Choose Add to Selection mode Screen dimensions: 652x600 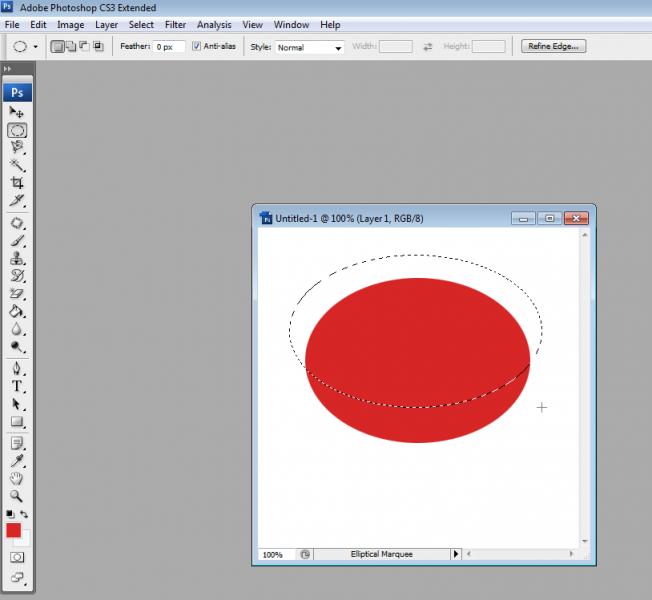(x=71, y=46)
